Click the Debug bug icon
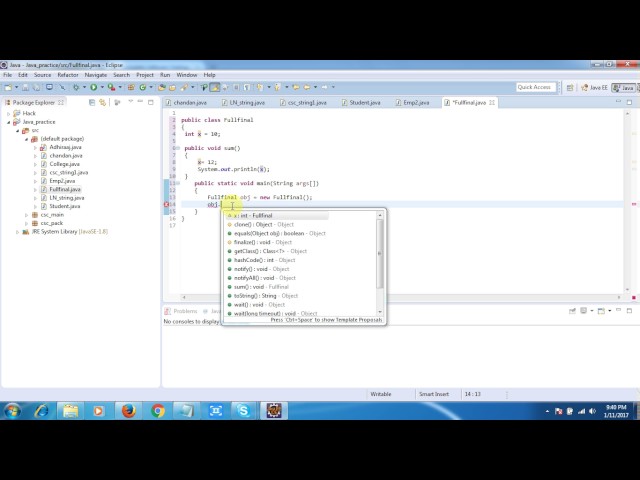 pyautogui.click(x=76, y=87)
